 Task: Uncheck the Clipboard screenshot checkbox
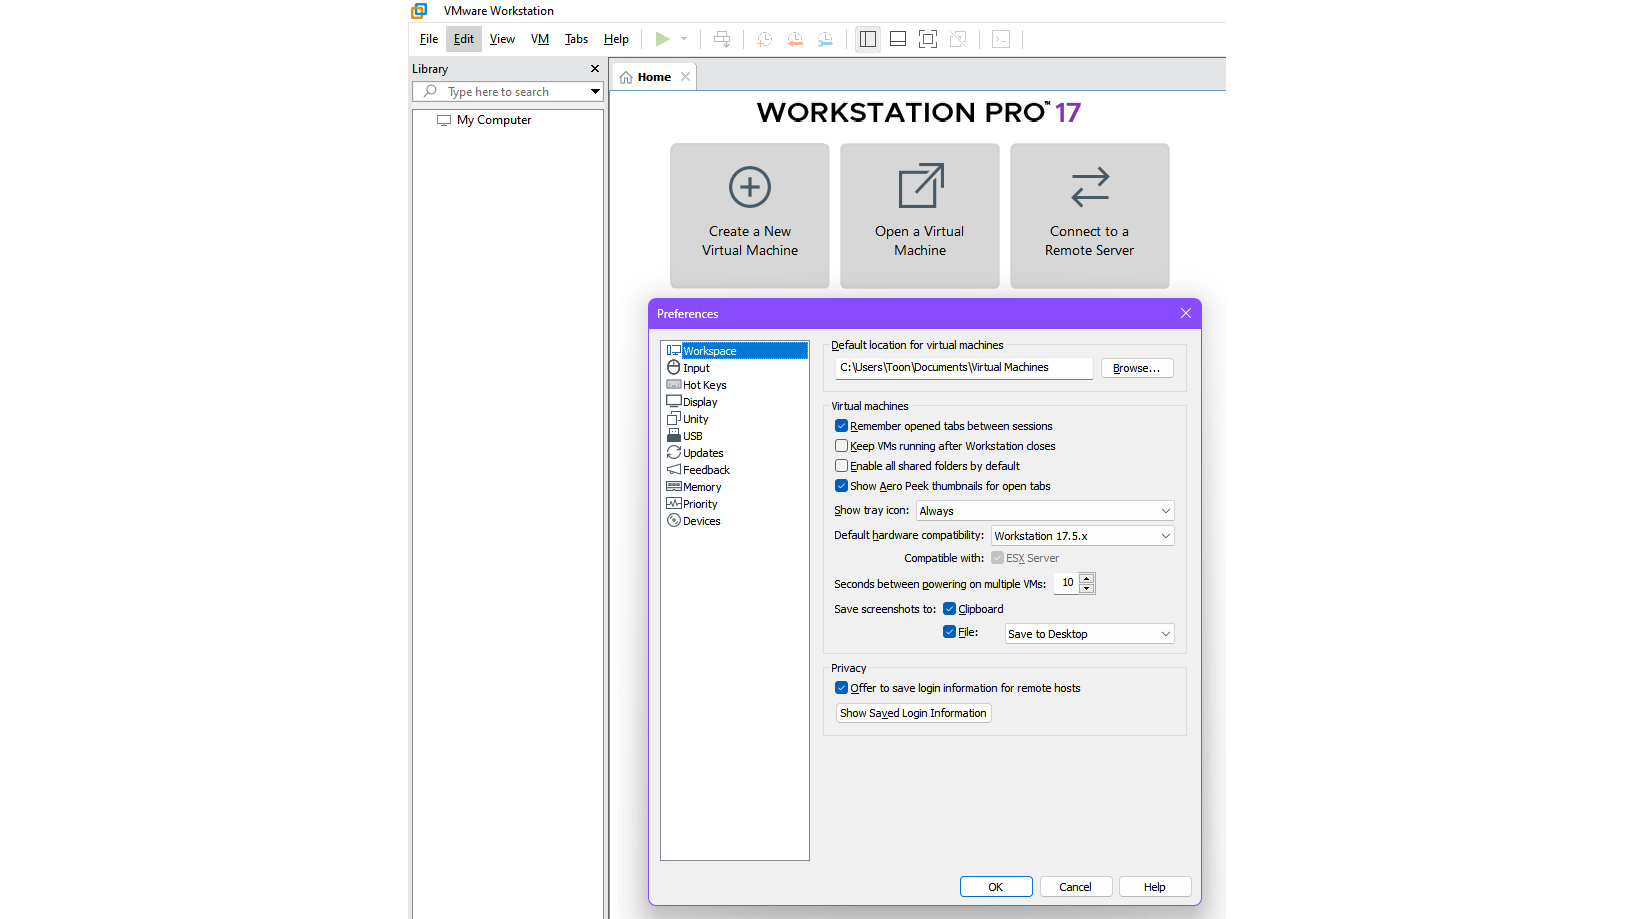coord(949,609)
